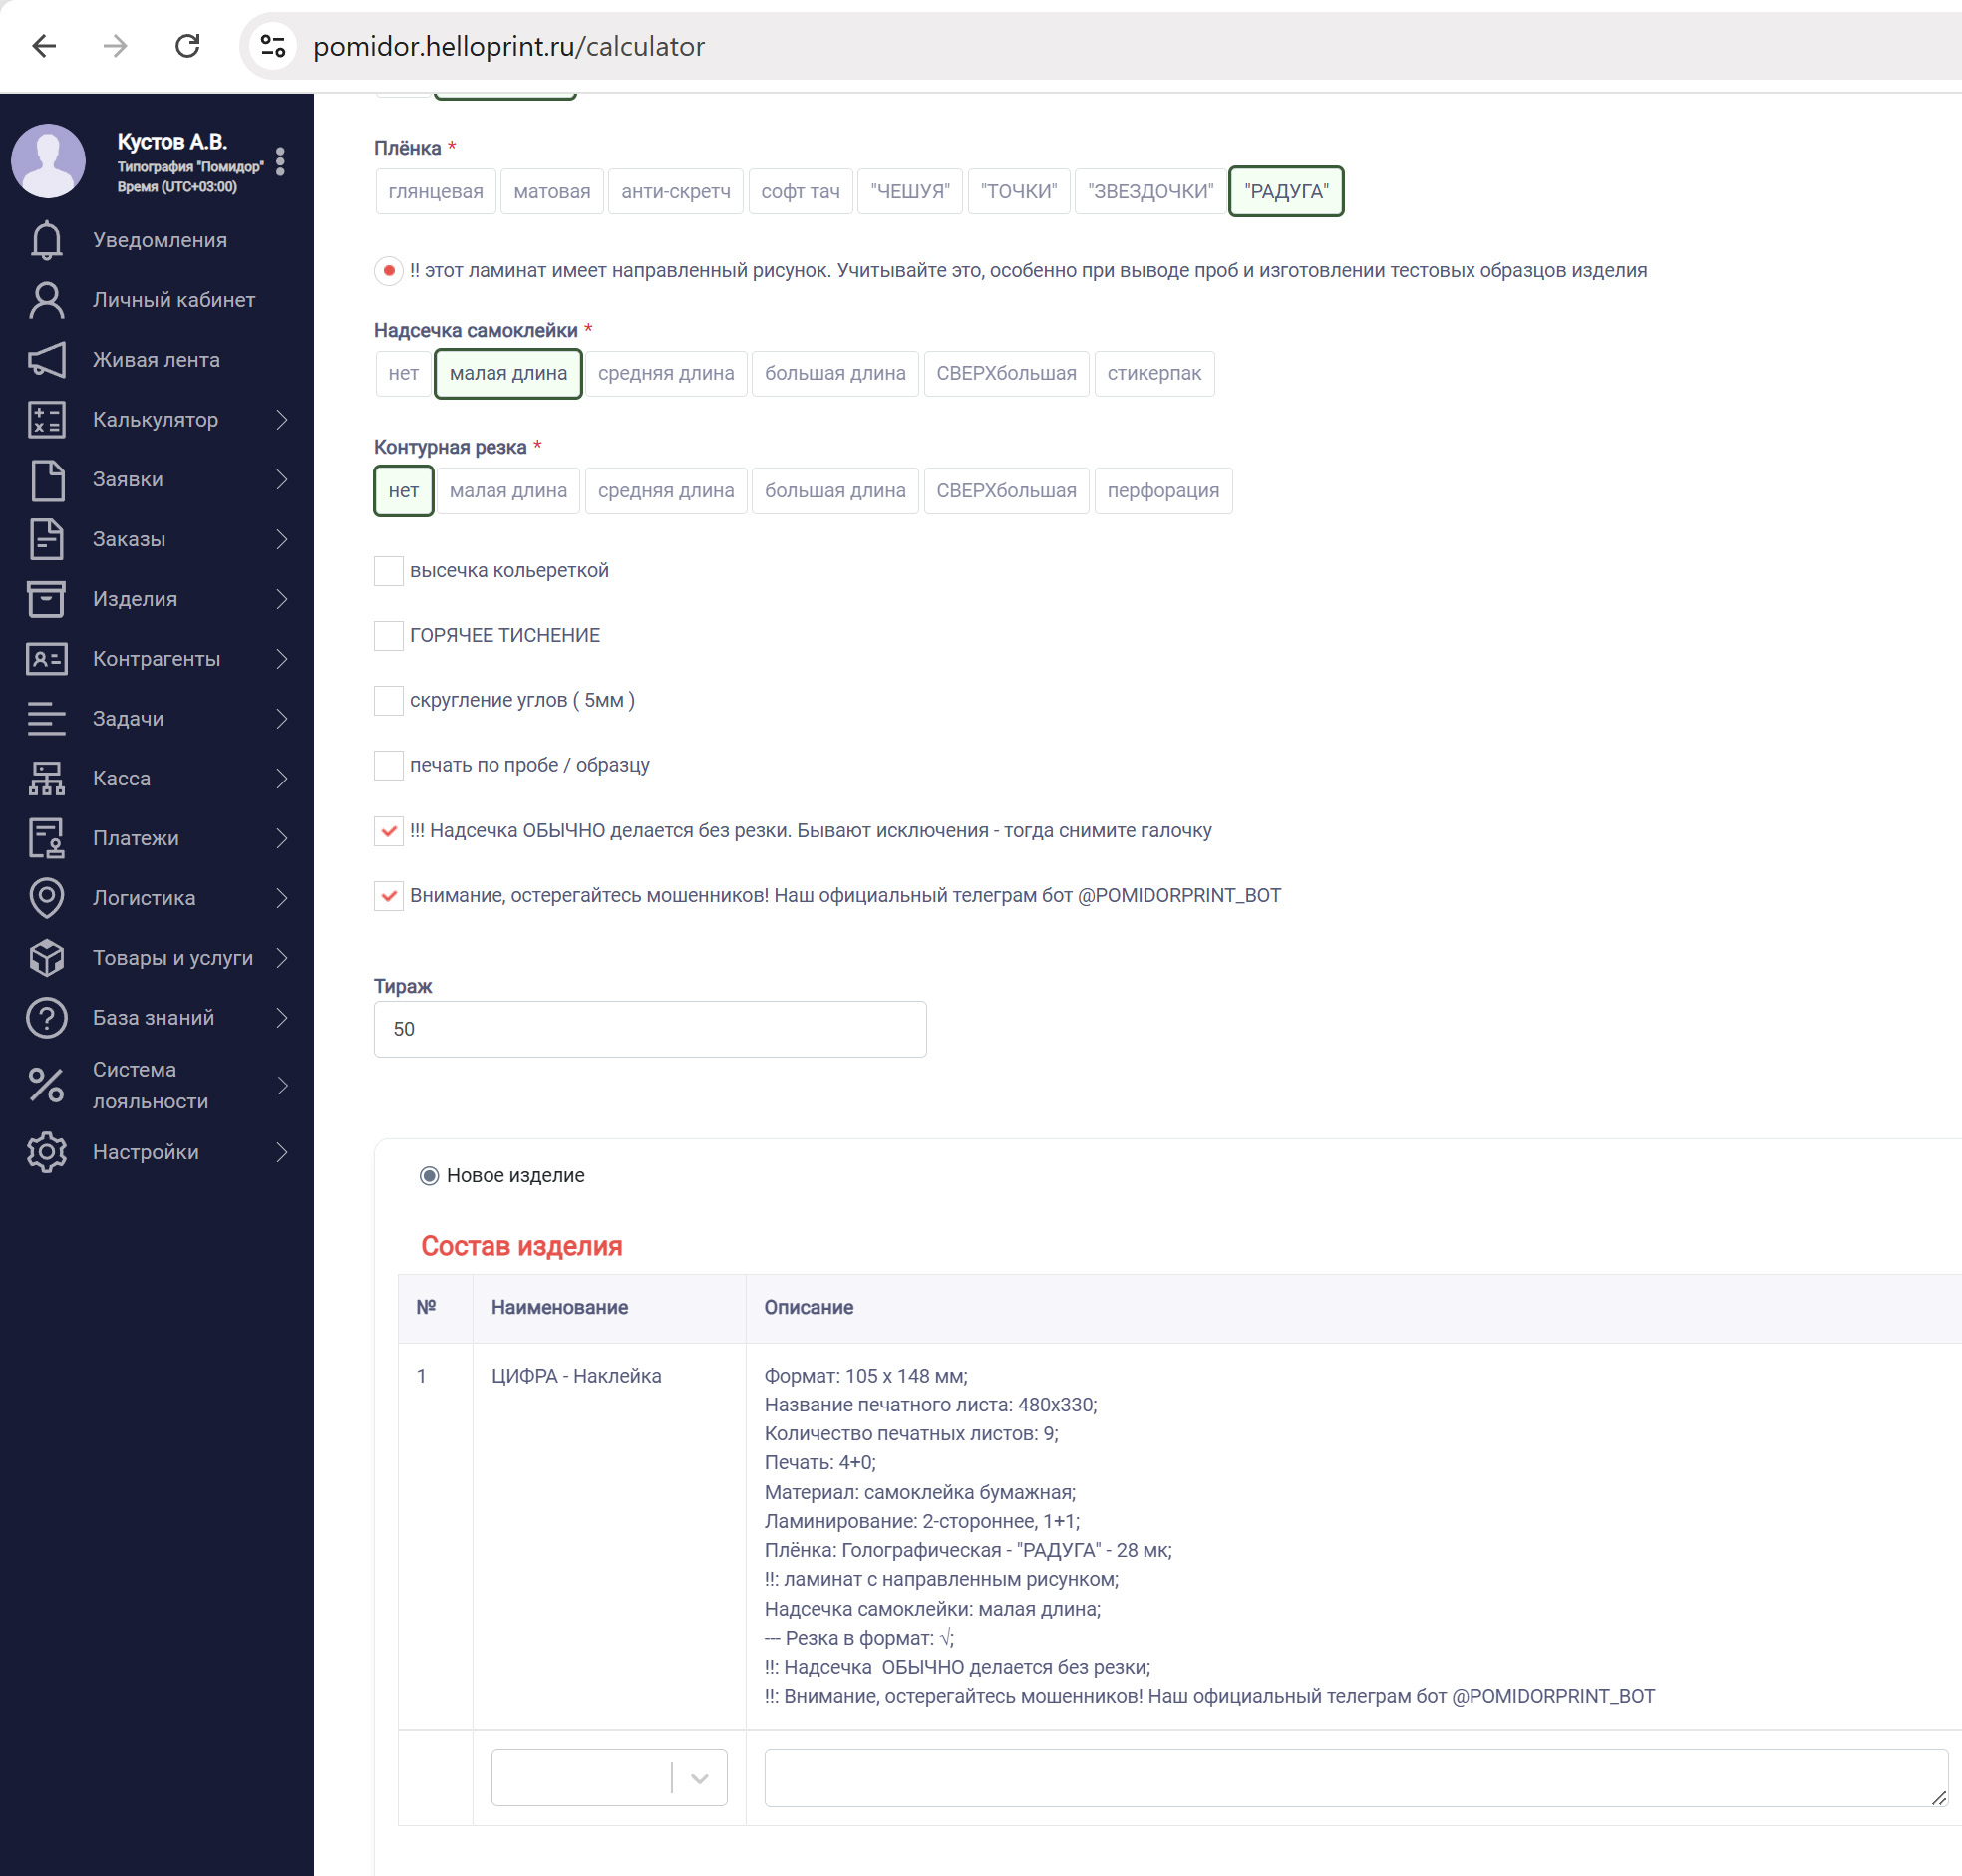
Task: Click the browser reload icon
Action: pos(187,46)
